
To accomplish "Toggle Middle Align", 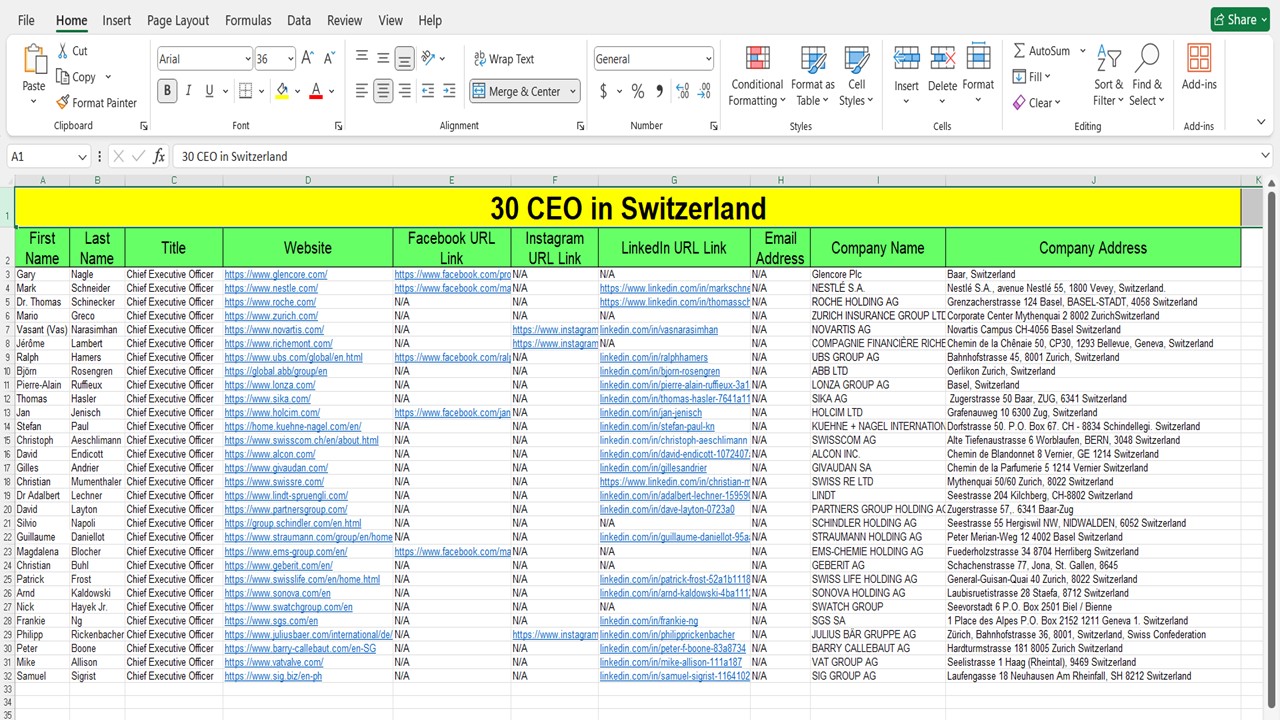I will 383,58.
